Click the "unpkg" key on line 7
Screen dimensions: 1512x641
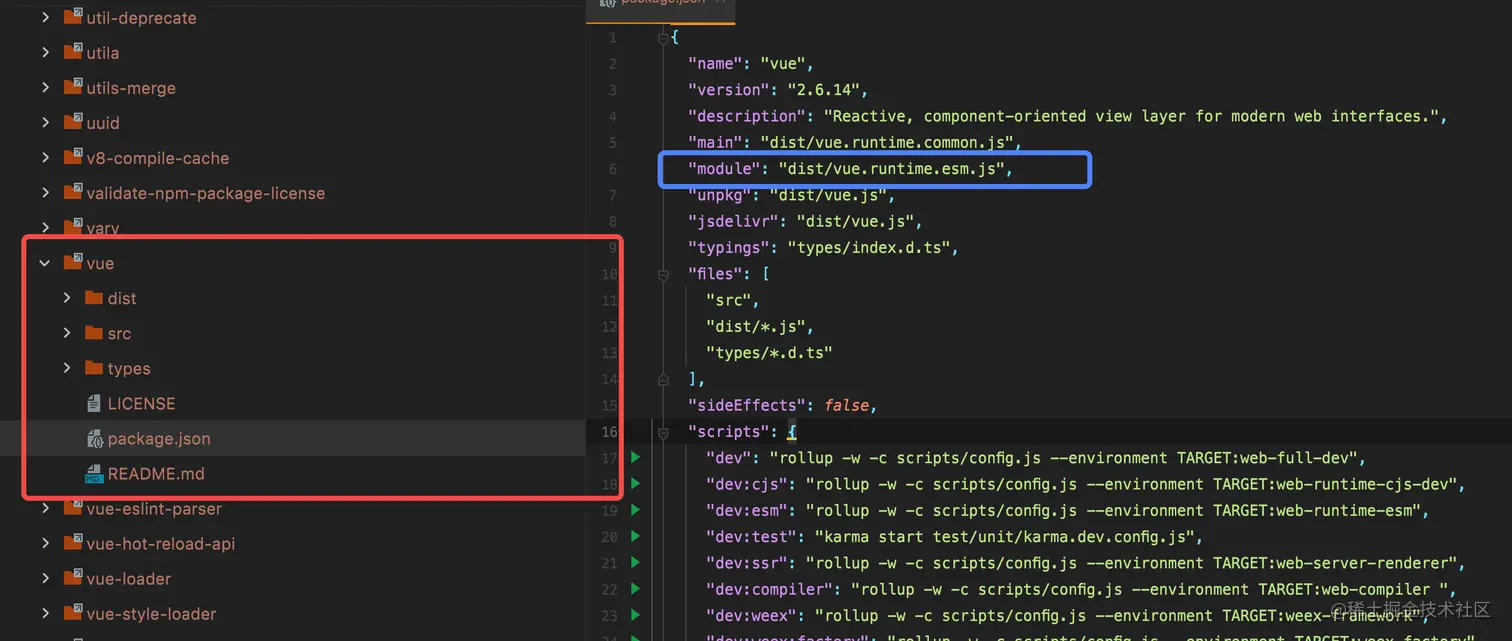(718, 195)
